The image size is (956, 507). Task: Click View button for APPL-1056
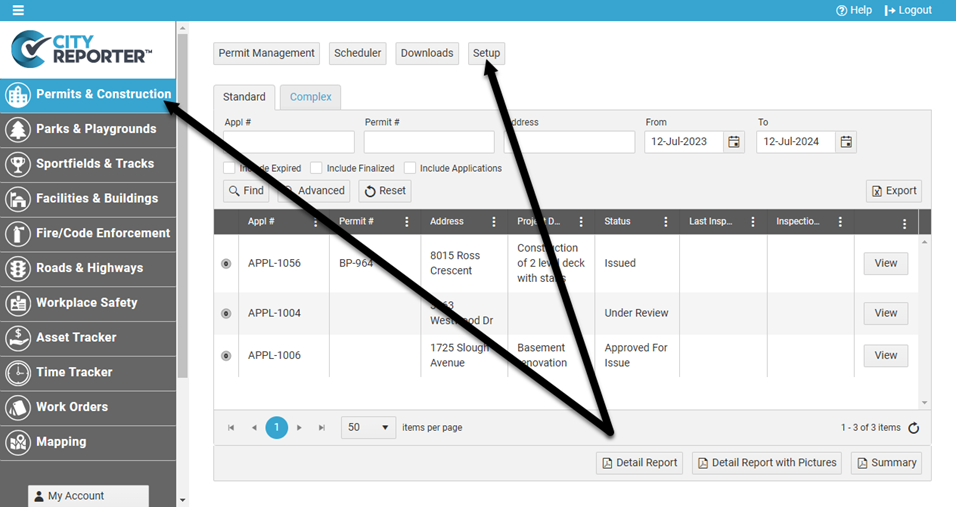pyautogui.click(x=885, y=263)
